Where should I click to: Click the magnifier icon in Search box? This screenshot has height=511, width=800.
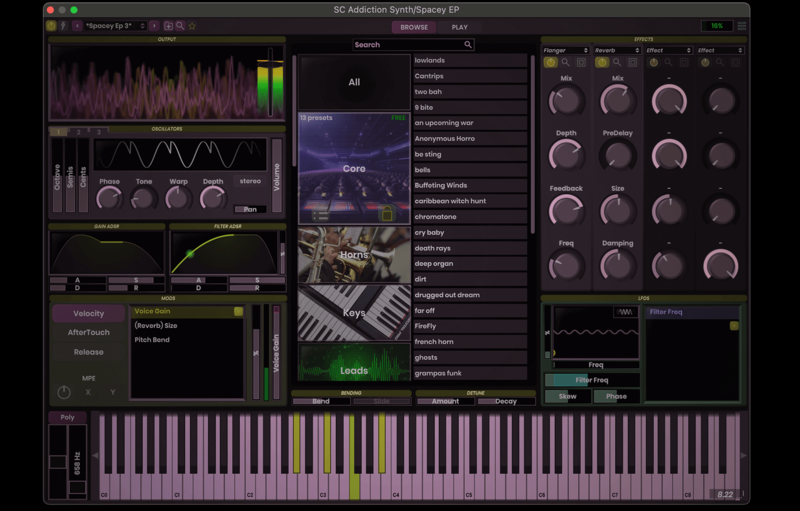coord(468,45)
